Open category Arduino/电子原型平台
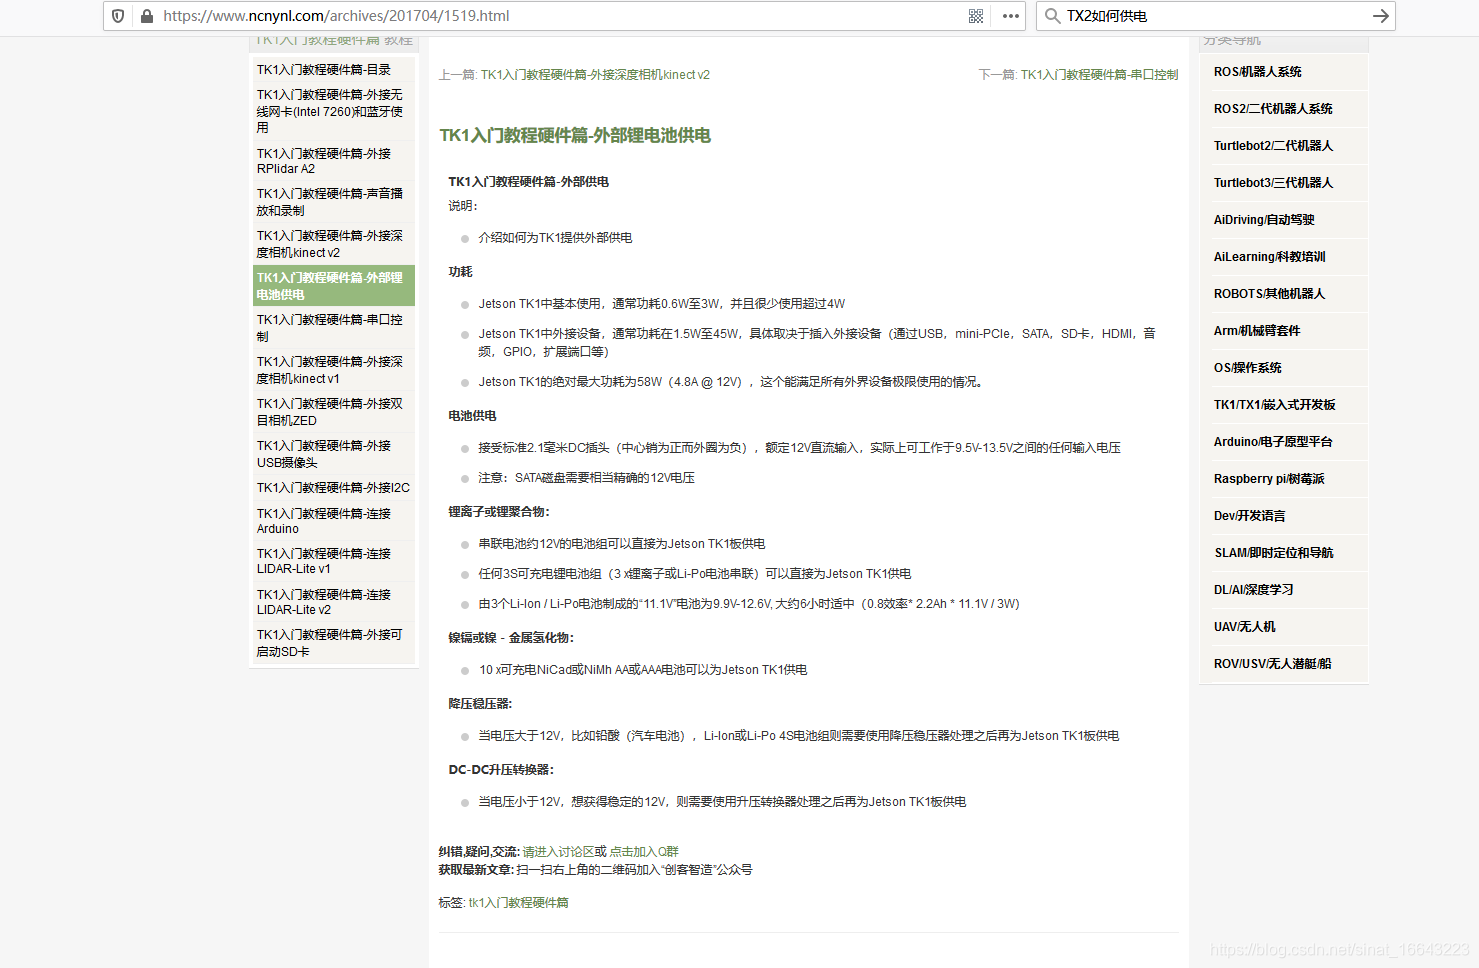The width and height of the screenshot is (1479, 968). tap(1273, 442)
